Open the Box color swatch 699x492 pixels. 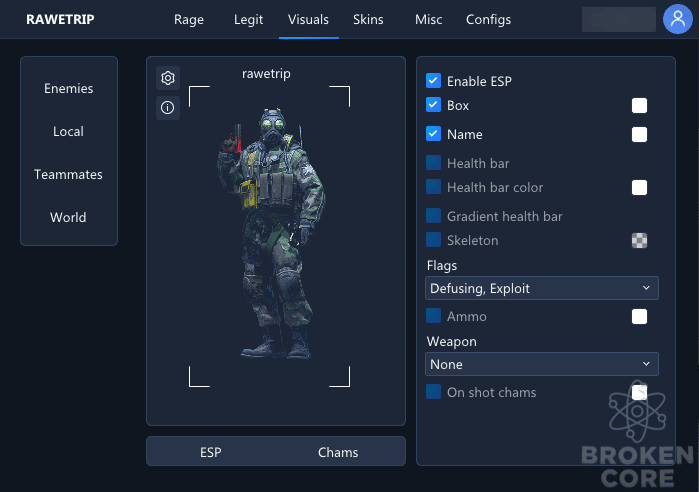639,106
